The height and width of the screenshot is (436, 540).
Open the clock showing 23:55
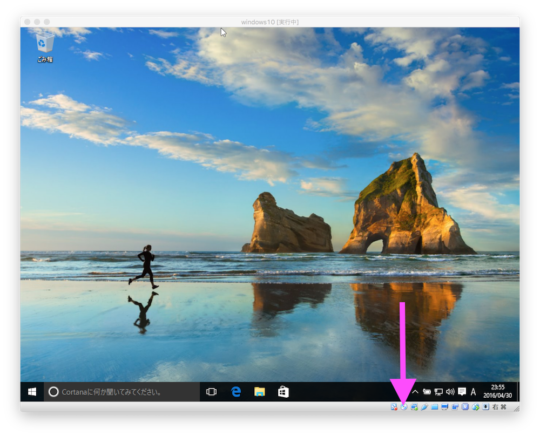coord(498,392)
